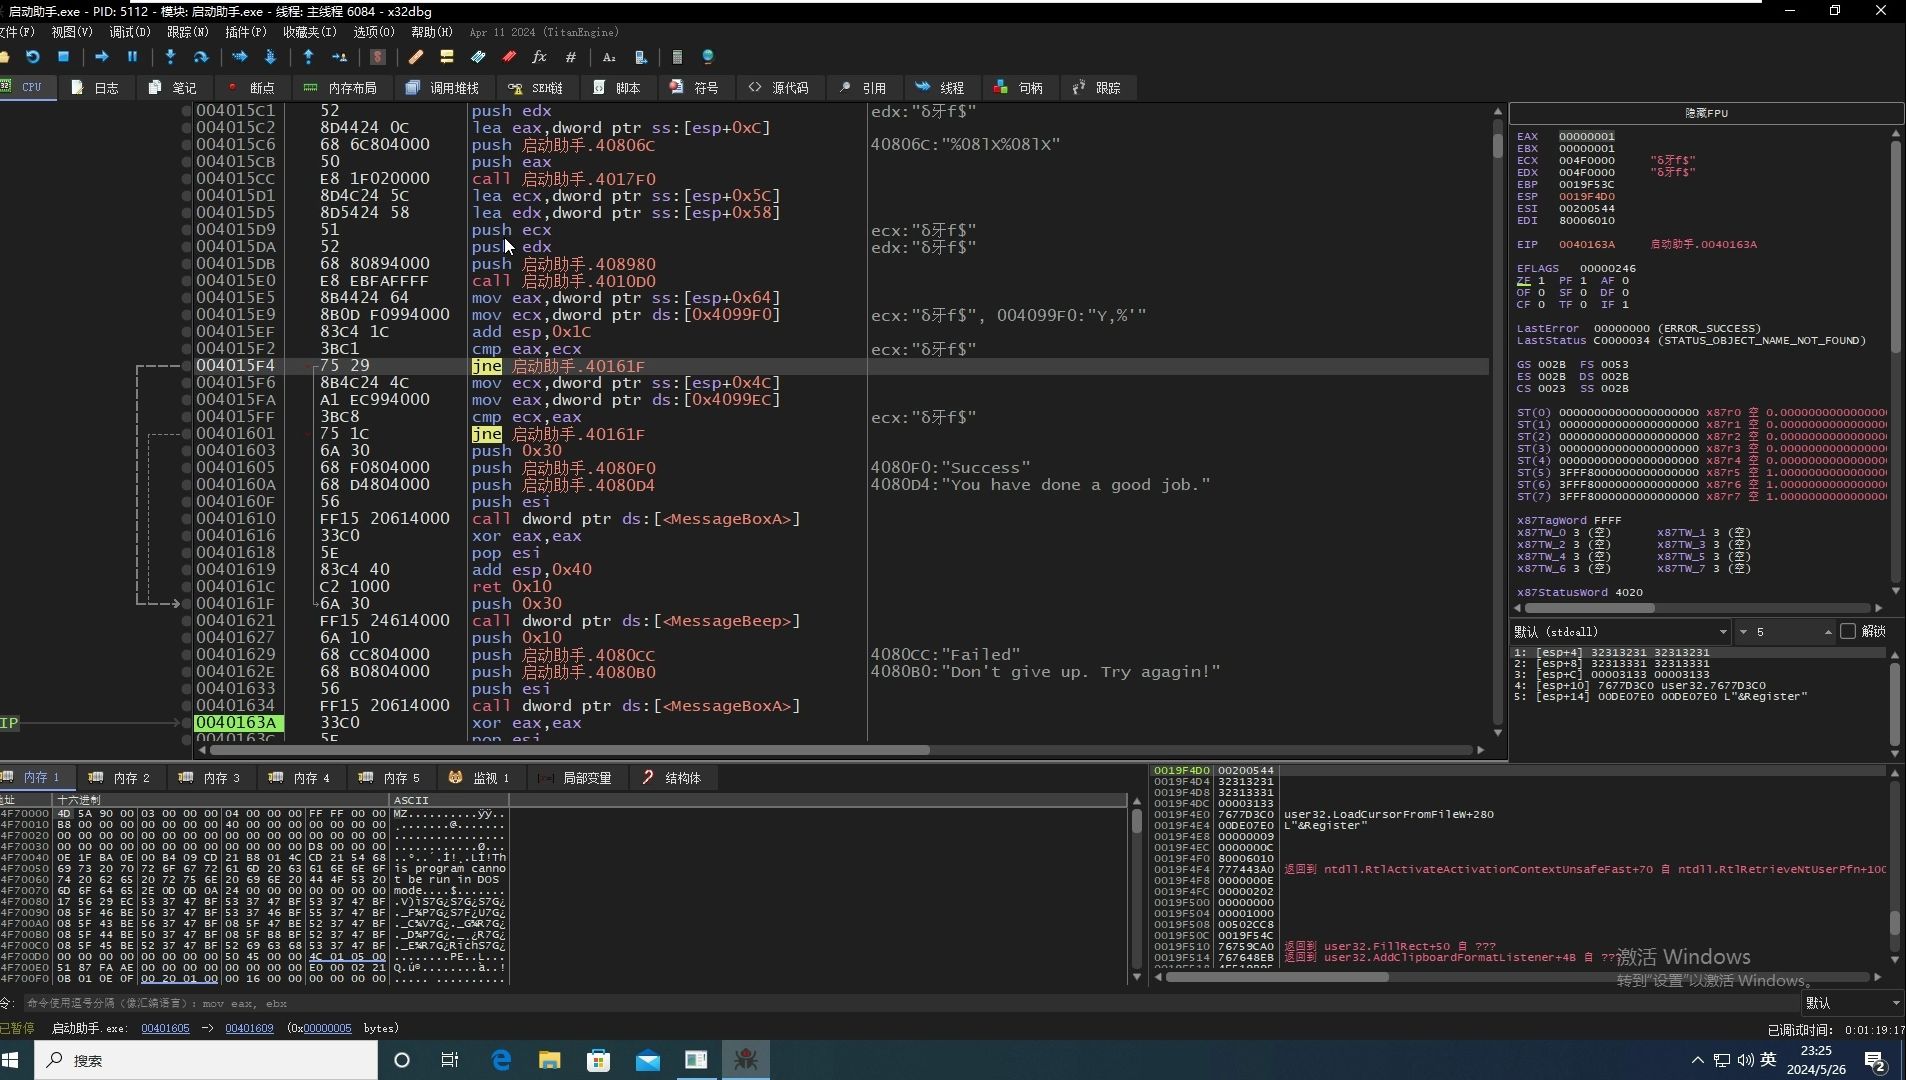The width and height of the screenshot is (1906, 1080).
Task: Switch to the 日志 log tab
Action: tap(95, 88)
